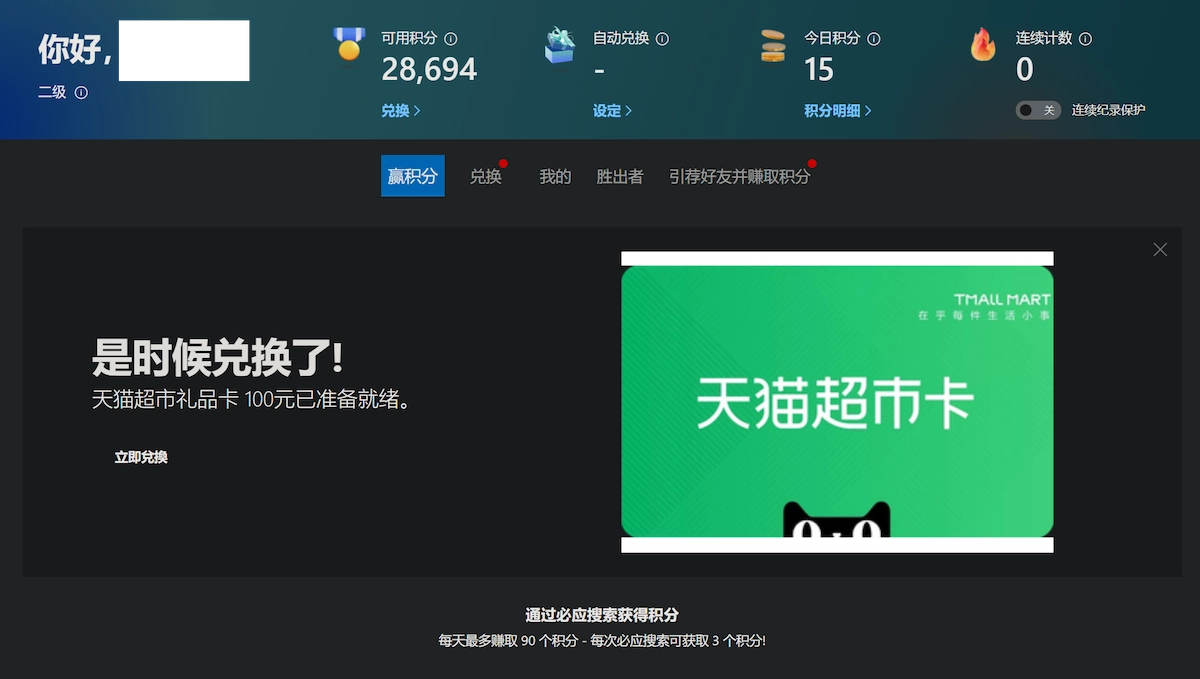This screenshot has height=679, width=1200.
Task: Toggle the 连续纪录保护 streak protection switch
Action: click(x=1038, y=110)
